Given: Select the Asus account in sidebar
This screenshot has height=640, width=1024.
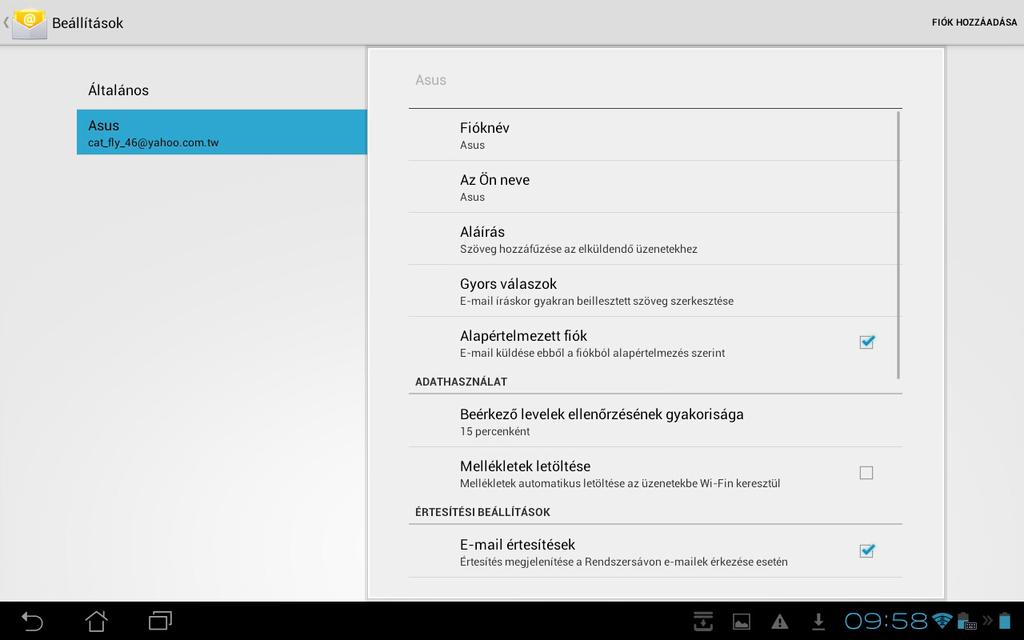Looking at the screenshot, I should (221, 132).
